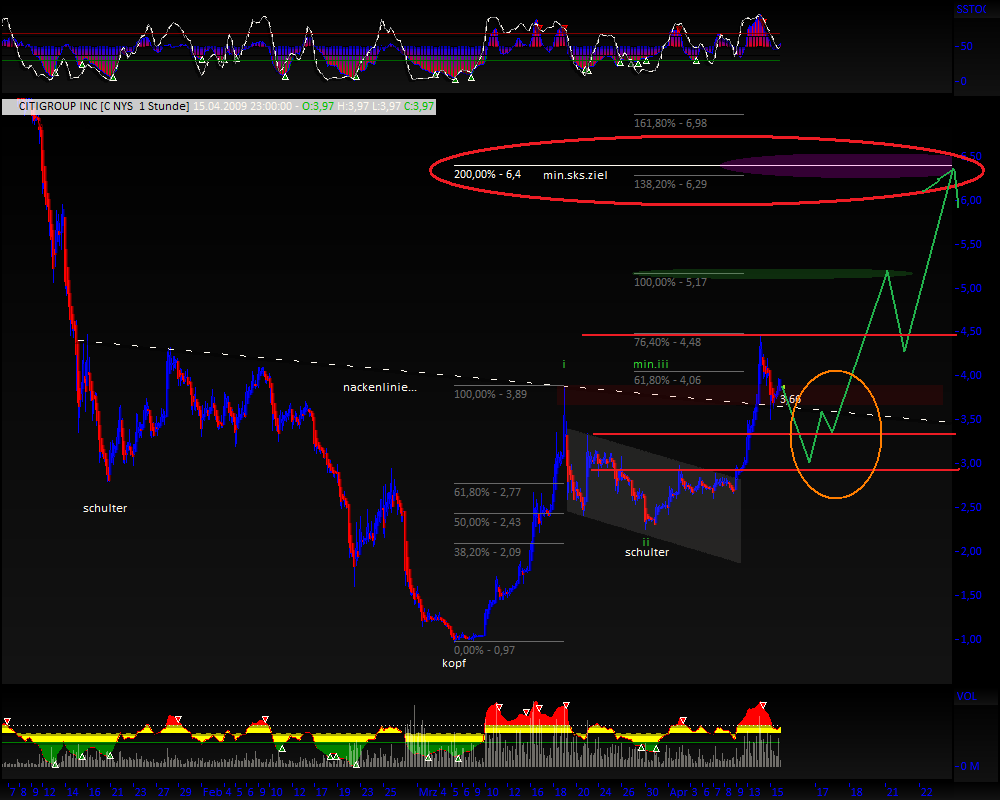Click the 61,80% - 4,06 Fibonacci label

click(667, 380)
